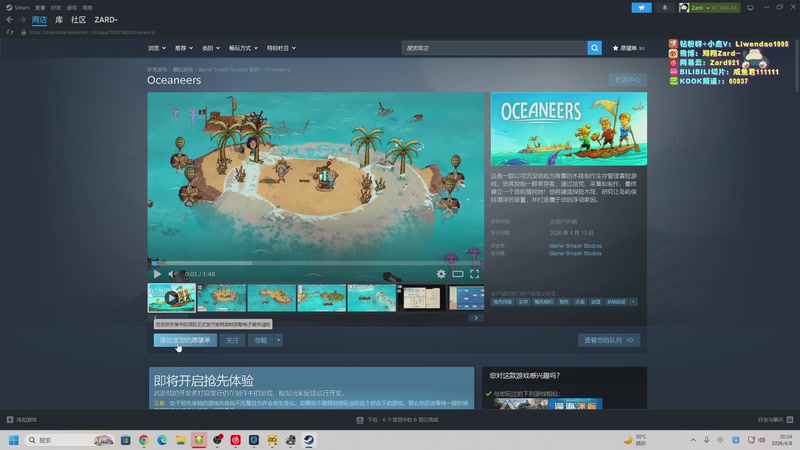This screenshot has width=800, height=450.
Task: Toggle theater mode in the video player
Action: (x=458, y=274)
